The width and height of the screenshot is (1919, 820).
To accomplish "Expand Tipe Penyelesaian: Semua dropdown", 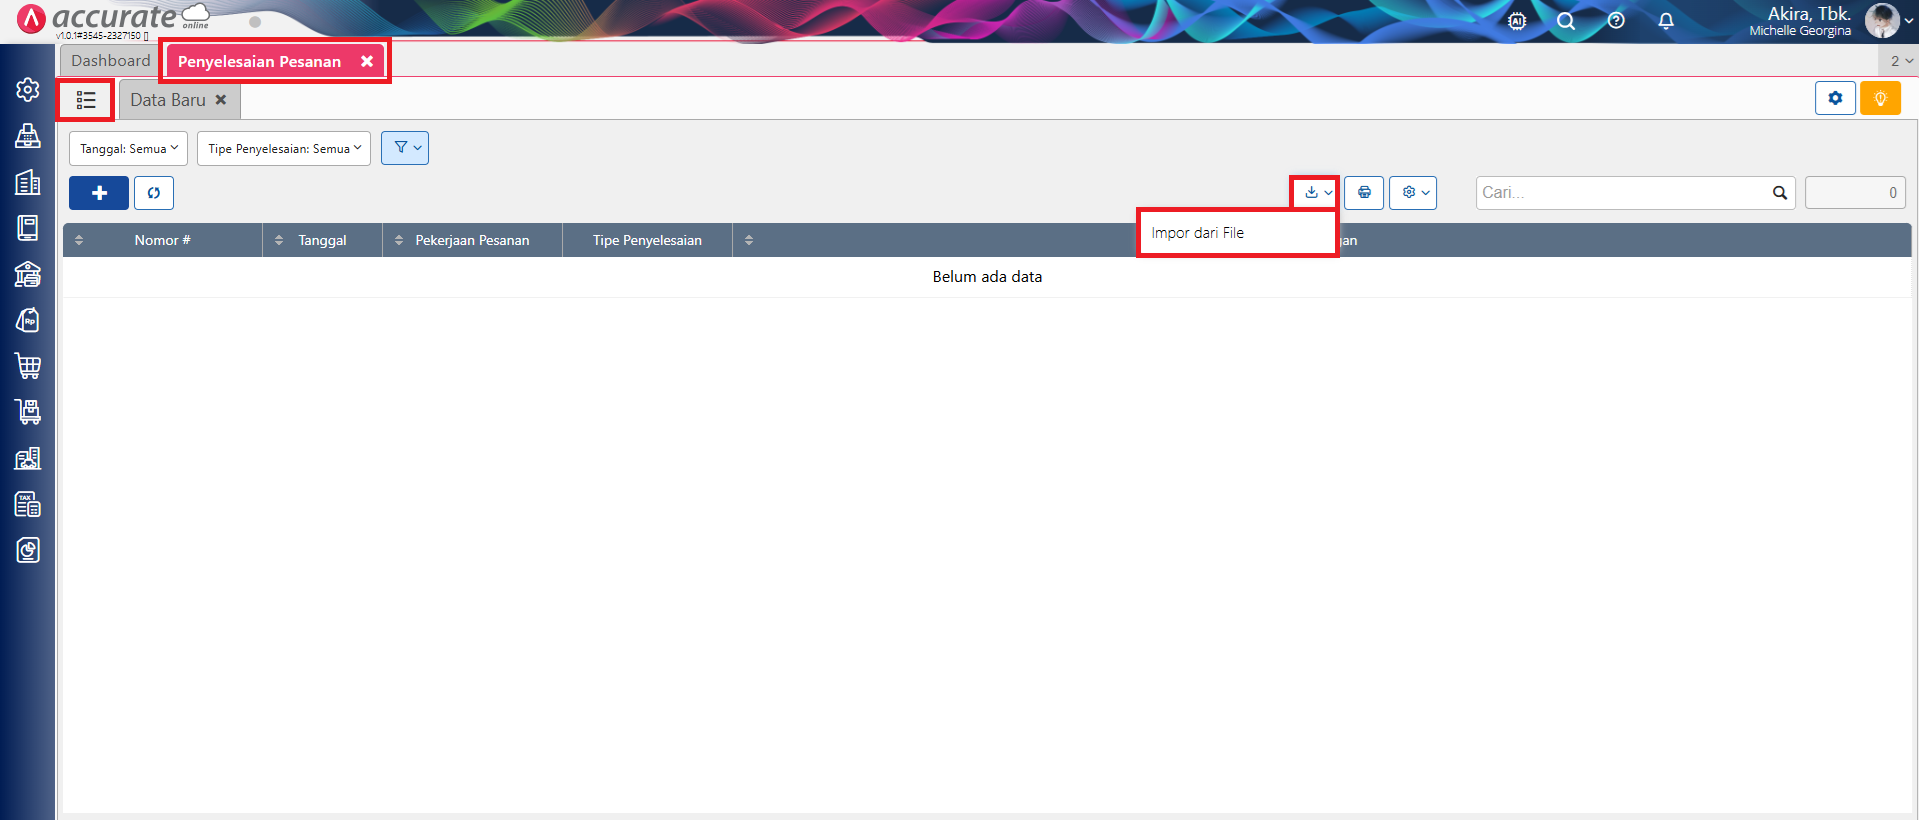I will [284, 149].
